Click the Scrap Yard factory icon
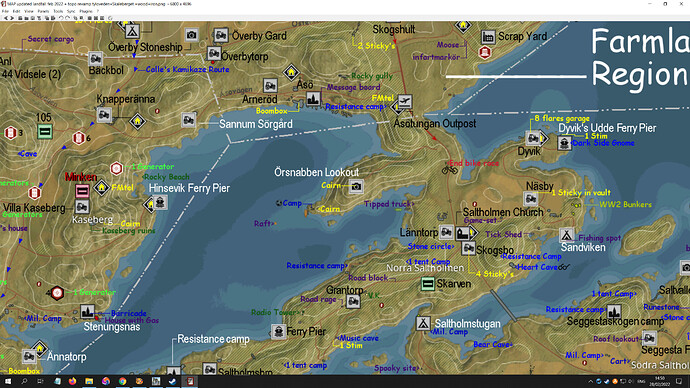690x388 pixels. (x=488, y=37)
